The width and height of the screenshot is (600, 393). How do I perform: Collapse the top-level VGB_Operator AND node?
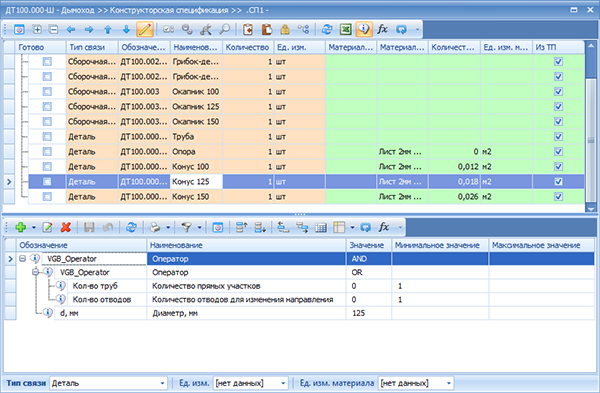pyautogui.click(x=23, y=259)
